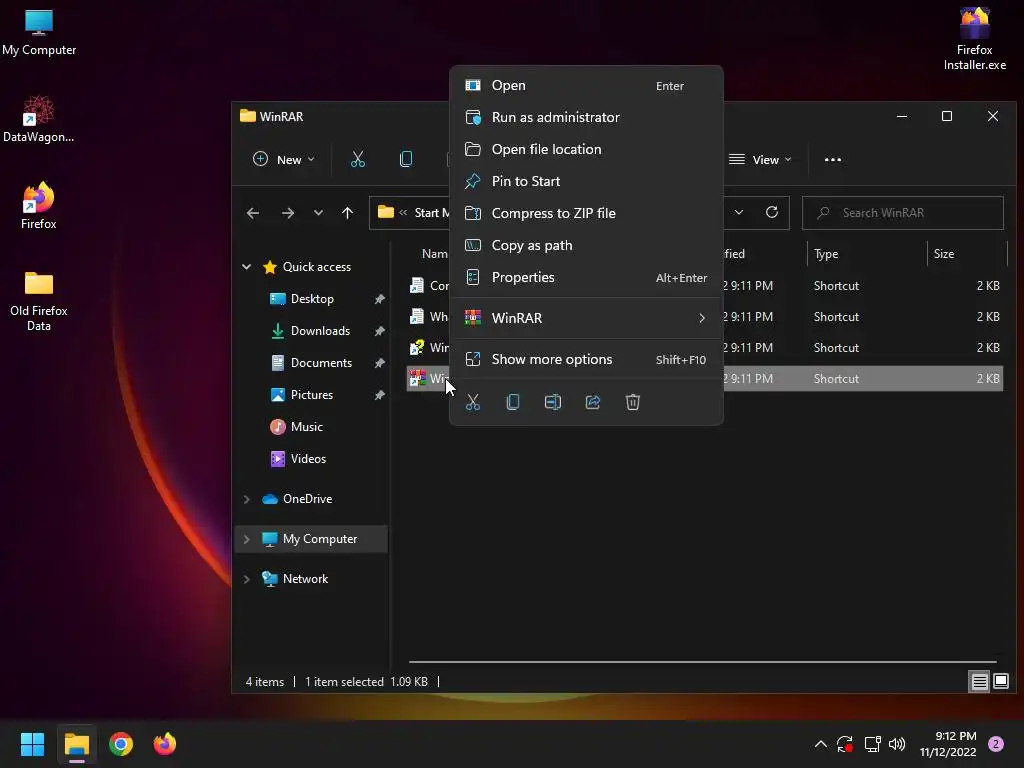The image size is (1024, 768).
Task: Open the Old Firefox Data folder
Action: click(39, 300)
